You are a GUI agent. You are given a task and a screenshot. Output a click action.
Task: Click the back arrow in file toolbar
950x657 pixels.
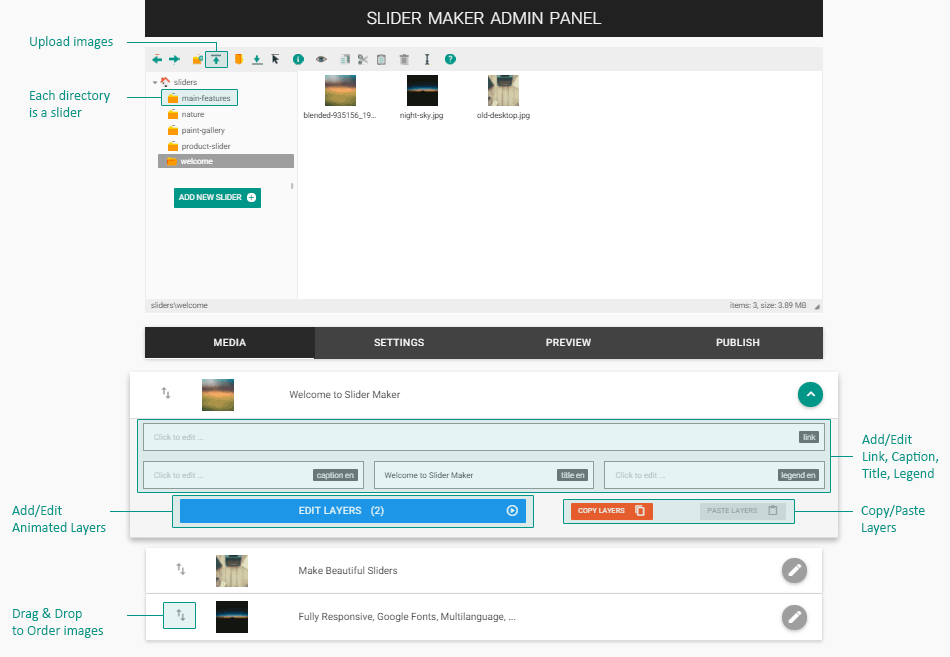coord(157,59)
